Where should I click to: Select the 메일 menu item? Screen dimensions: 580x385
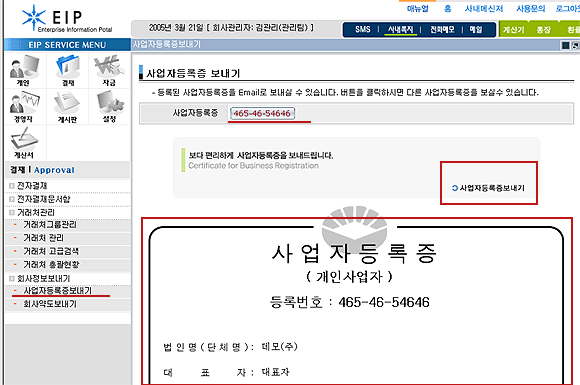coord(476,29)
